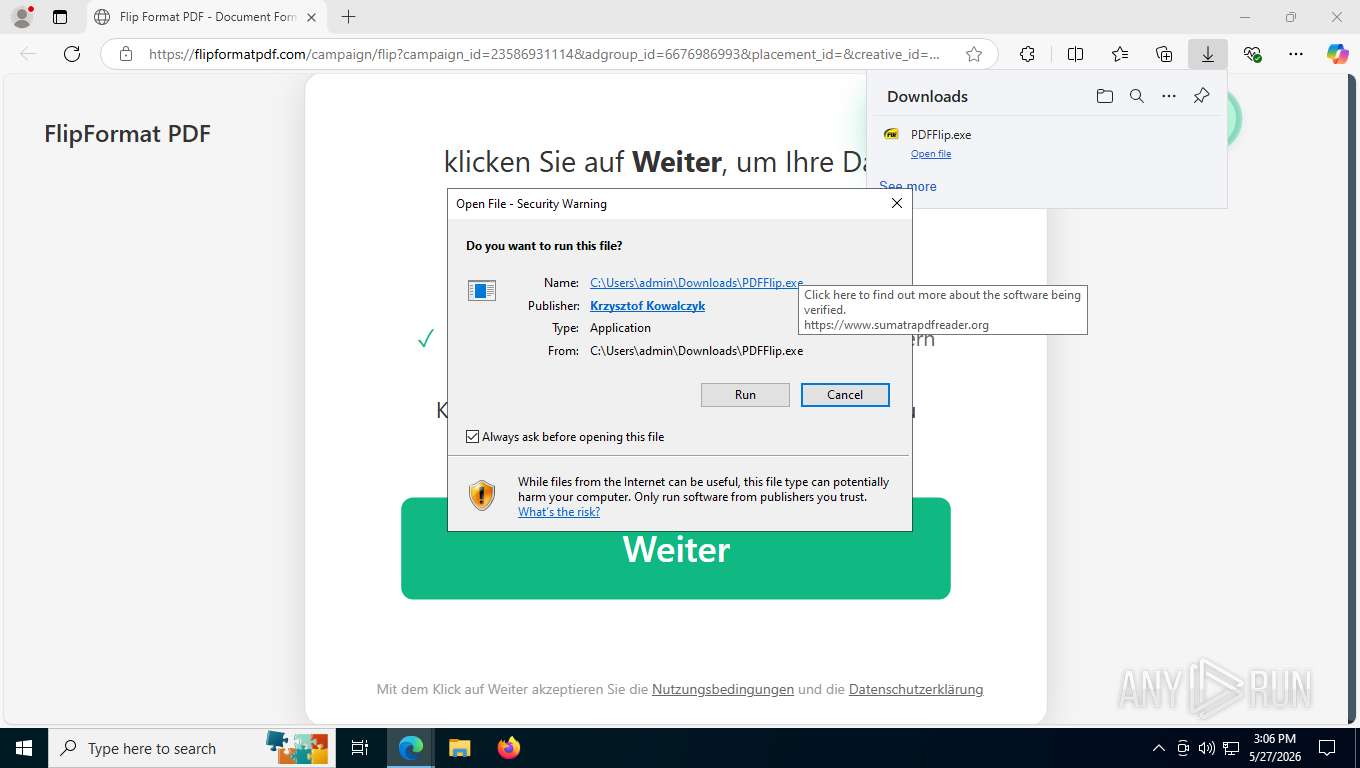
Task: Click See more in Downloads
Action: [x=908, y=186]
